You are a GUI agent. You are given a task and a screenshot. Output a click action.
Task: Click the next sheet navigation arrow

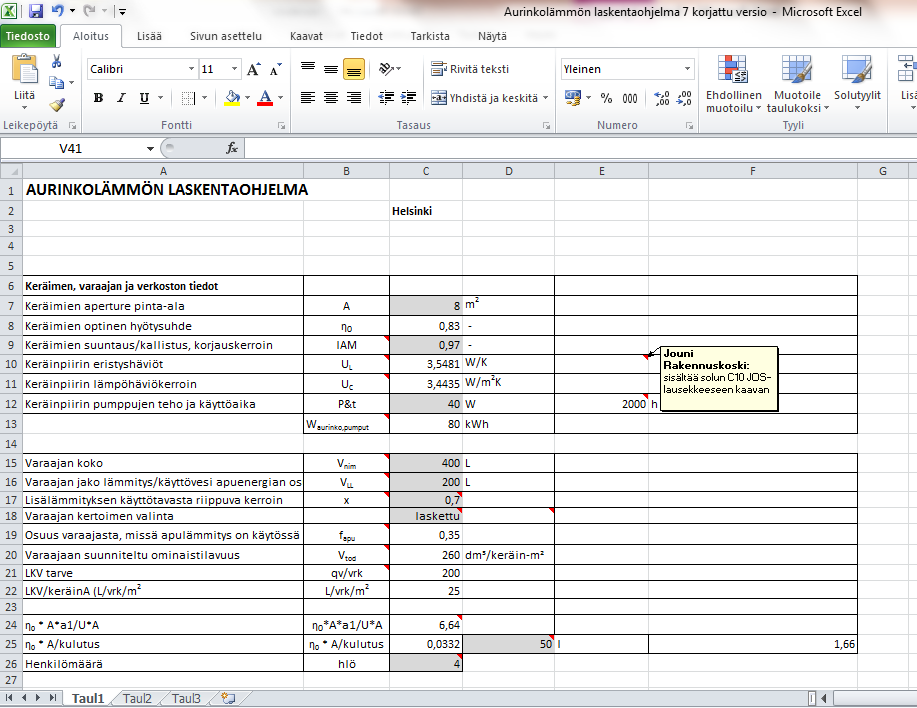click(x=38, y=697)
